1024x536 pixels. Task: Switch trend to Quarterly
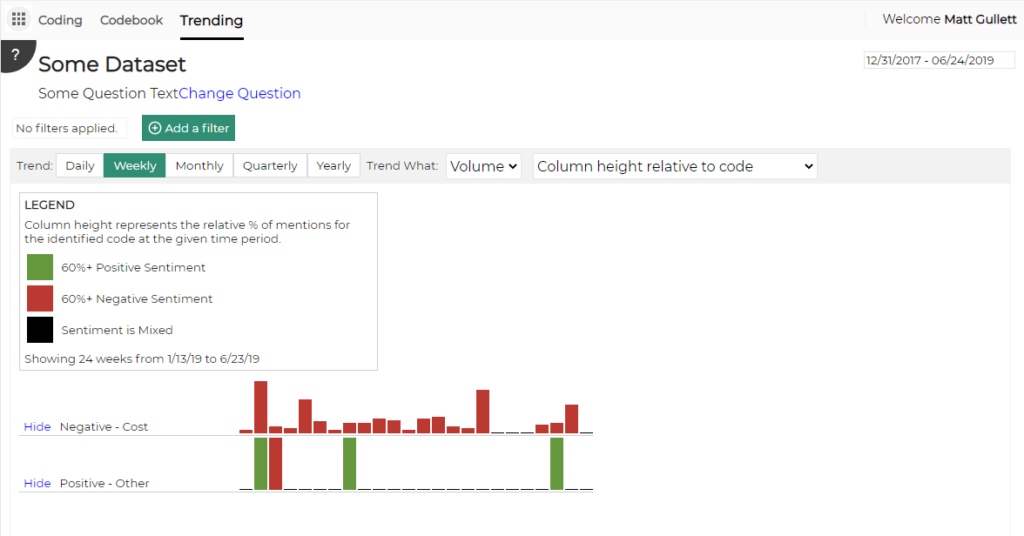tap(270, 166)
